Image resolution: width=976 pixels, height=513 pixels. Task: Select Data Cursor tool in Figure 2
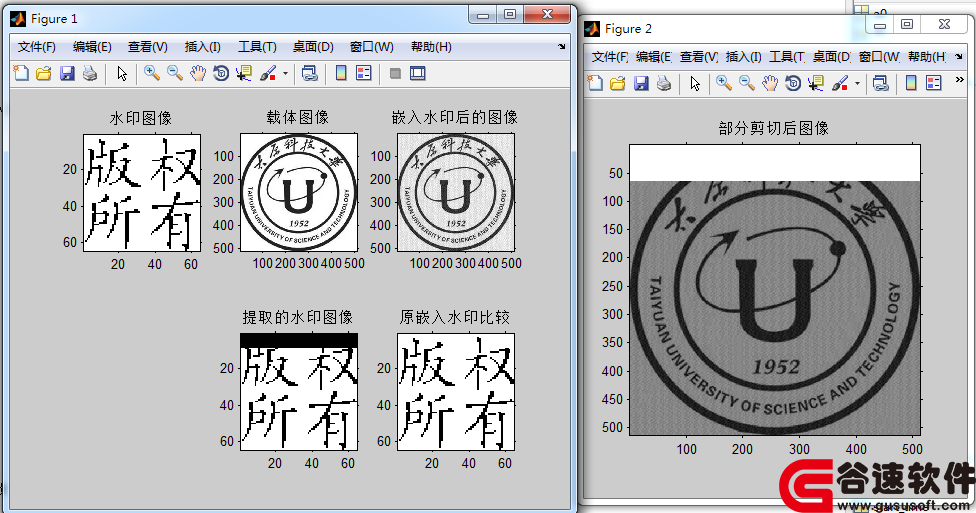(816, 83)
